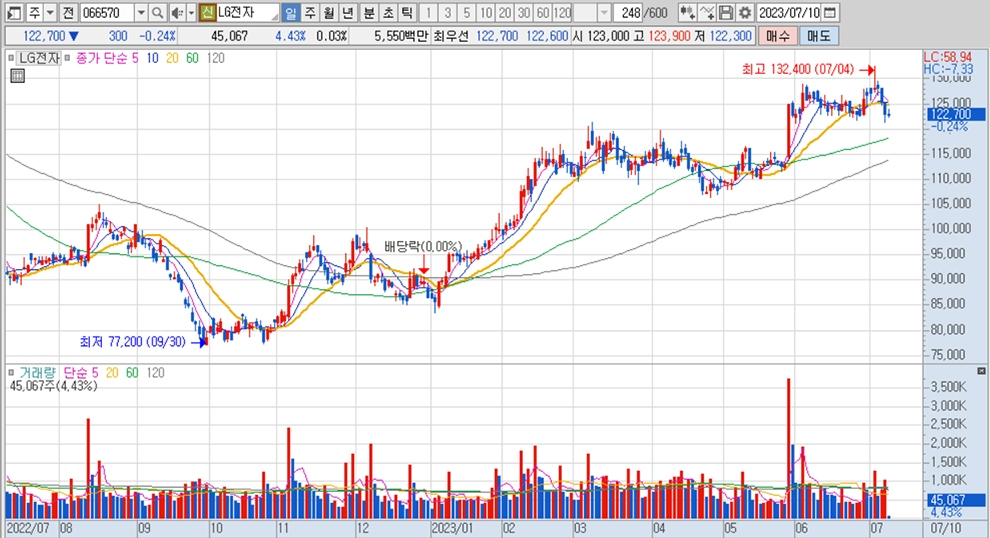Expand the stock code 066570 dropdown
This screenshot has height=538, width=990.
(140, 13)
